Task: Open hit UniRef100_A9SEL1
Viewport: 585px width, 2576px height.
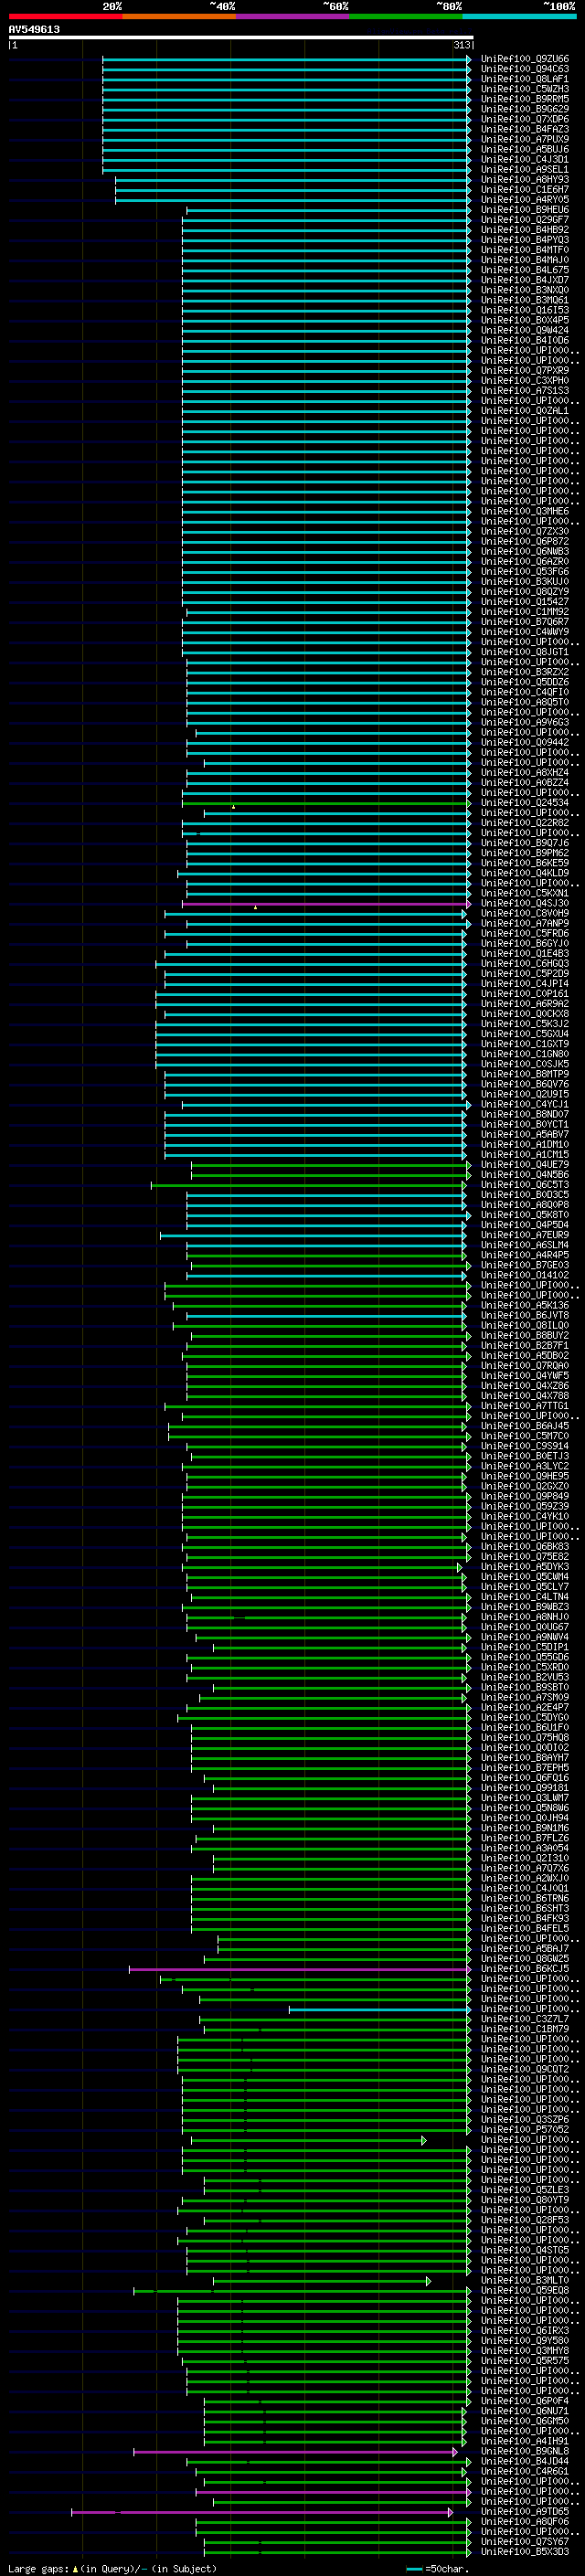Action: click(525, 170)
